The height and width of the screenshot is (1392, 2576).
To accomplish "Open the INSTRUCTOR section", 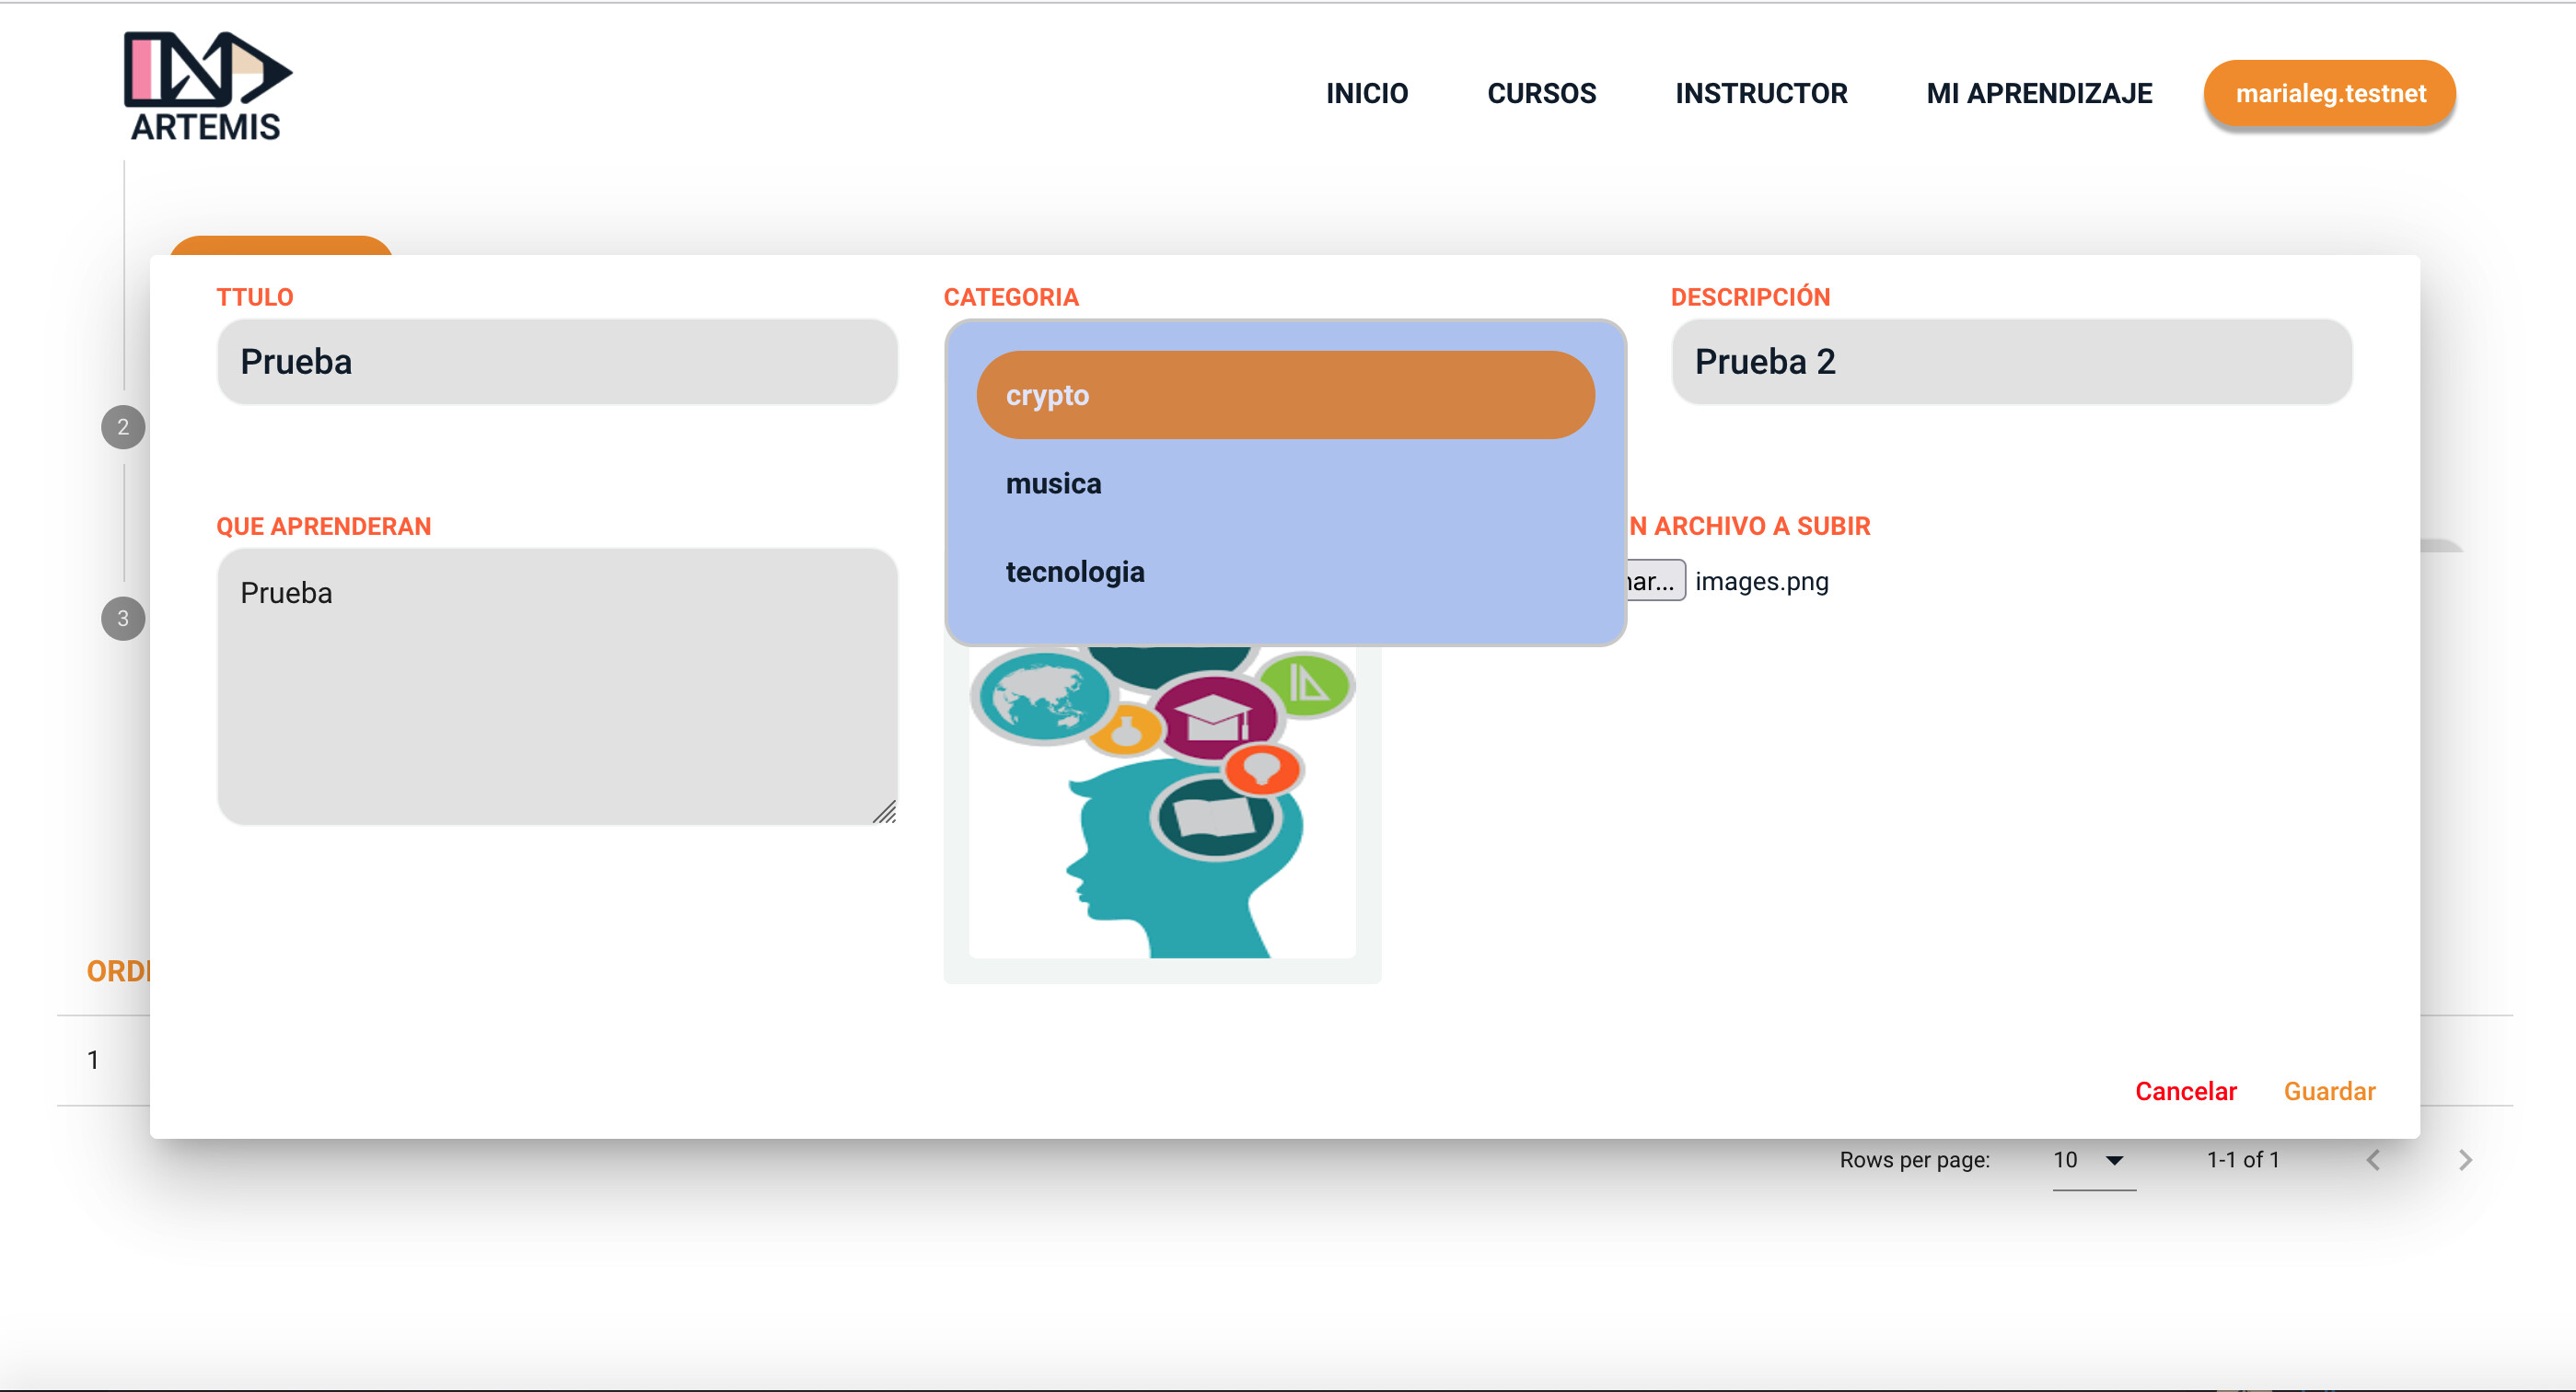I will pyautogui.click(x=1761, y=93).
